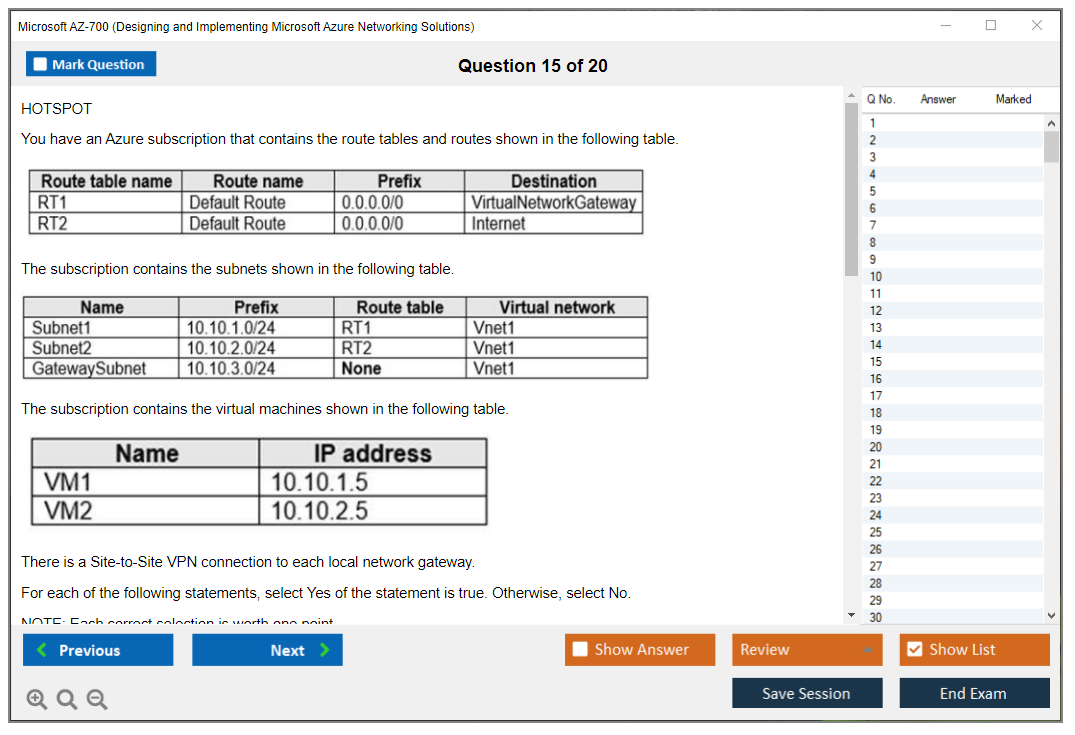Image resolution: width=1075 pixels, height=735 pixels.
Task: Advance with the Next button
Action: pyautogui.click(x=267, y=650)
